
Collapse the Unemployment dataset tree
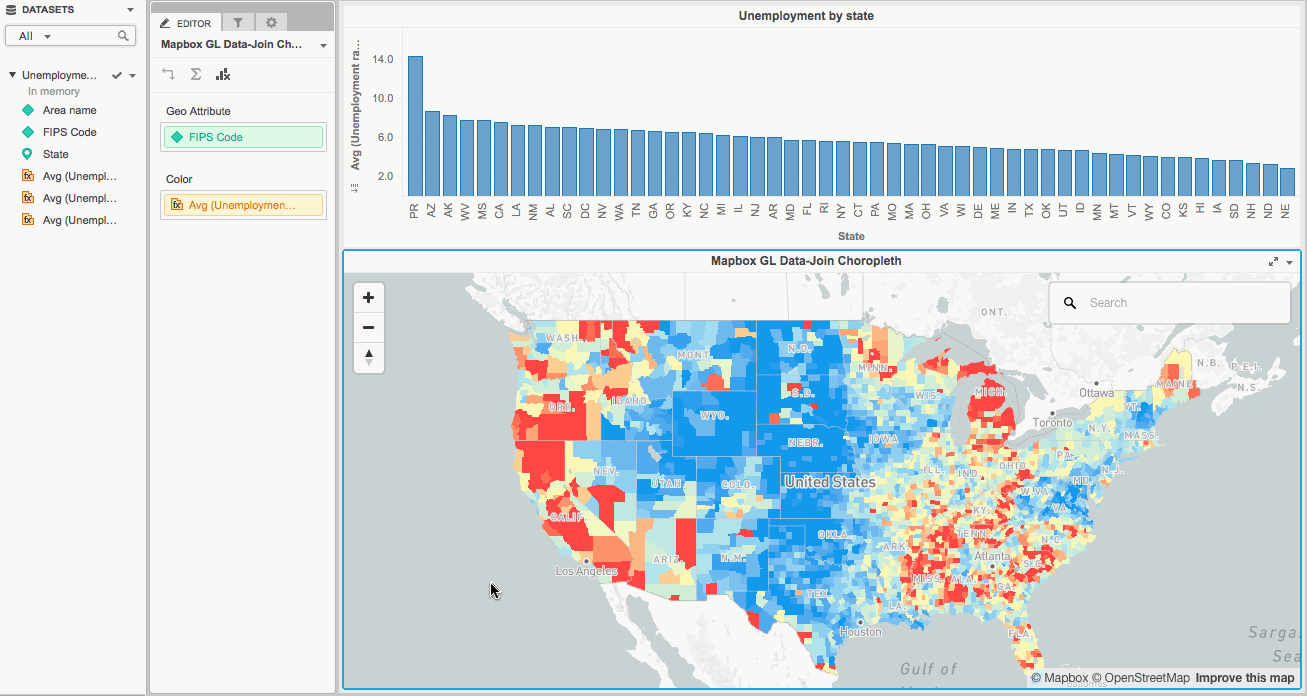(x=11, y=74)
